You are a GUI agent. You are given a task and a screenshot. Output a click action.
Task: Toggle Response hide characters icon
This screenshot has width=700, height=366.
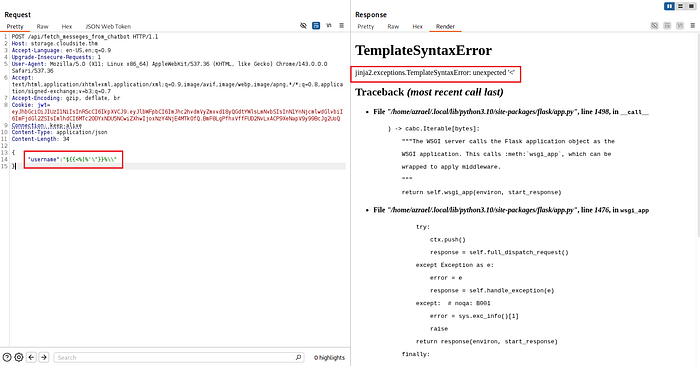pyautogui.click(x=654, y=26)
